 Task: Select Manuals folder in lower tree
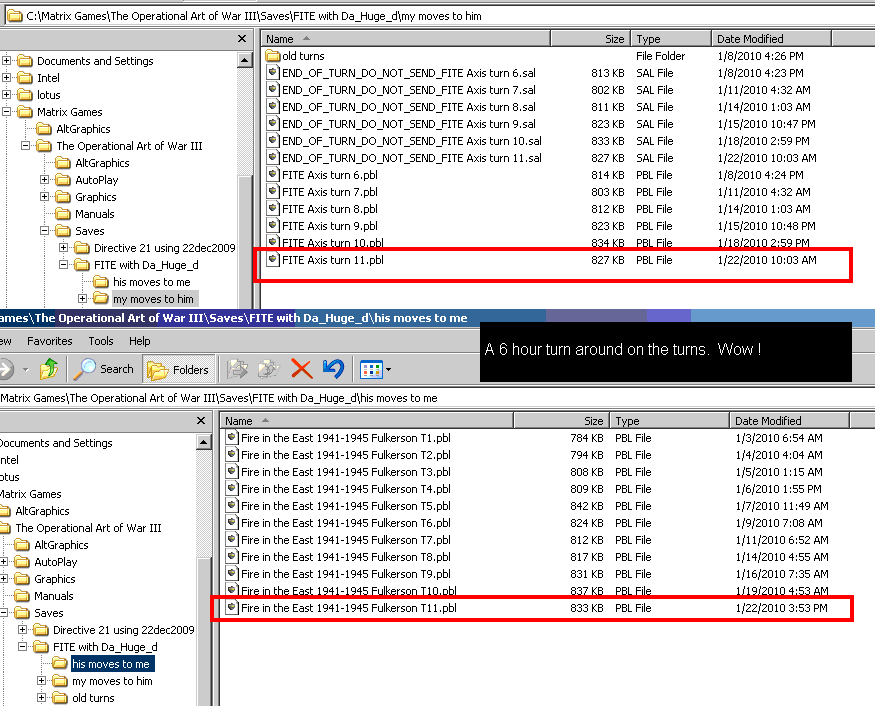click(x=54, y=596)
